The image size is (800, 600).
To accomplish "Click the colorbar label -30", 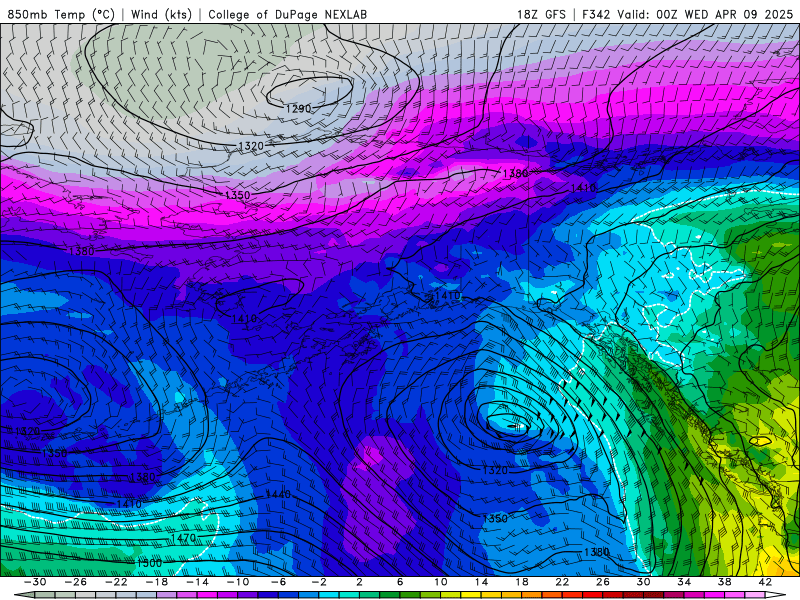I will tap(35, 582).
